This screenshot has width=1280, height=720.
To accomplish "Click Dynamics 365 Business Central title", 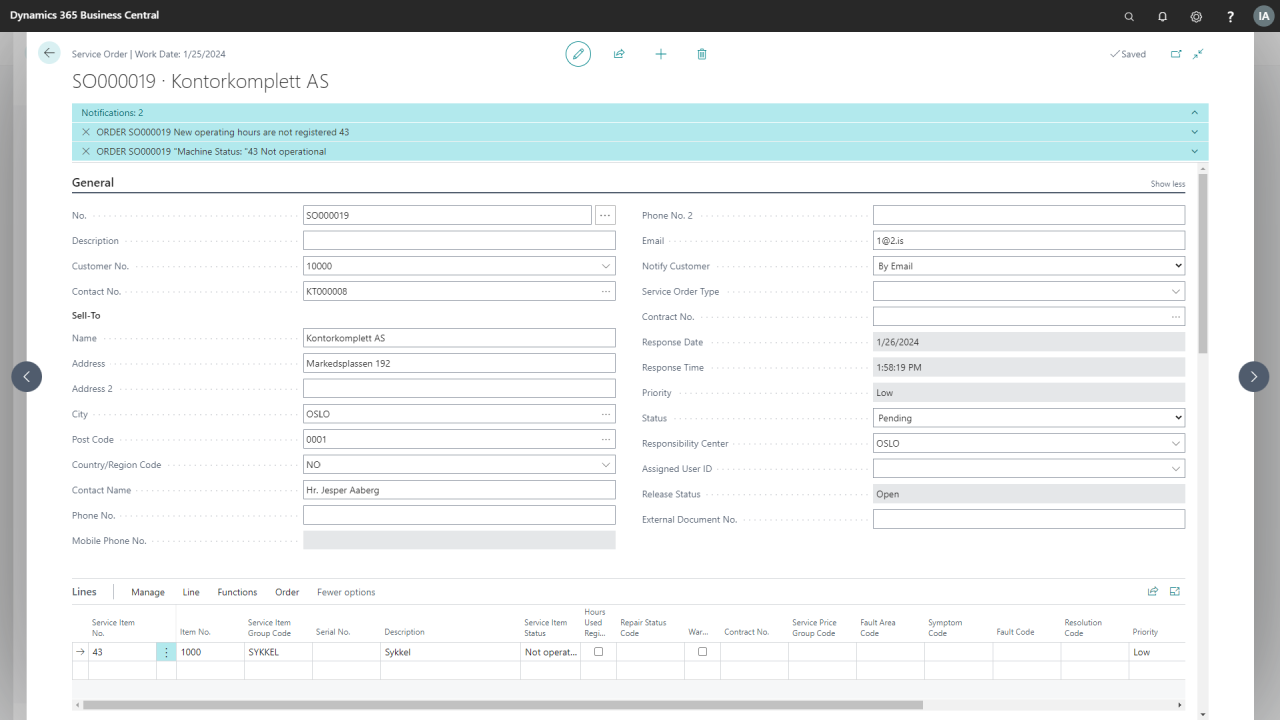I will coord(84,15).
